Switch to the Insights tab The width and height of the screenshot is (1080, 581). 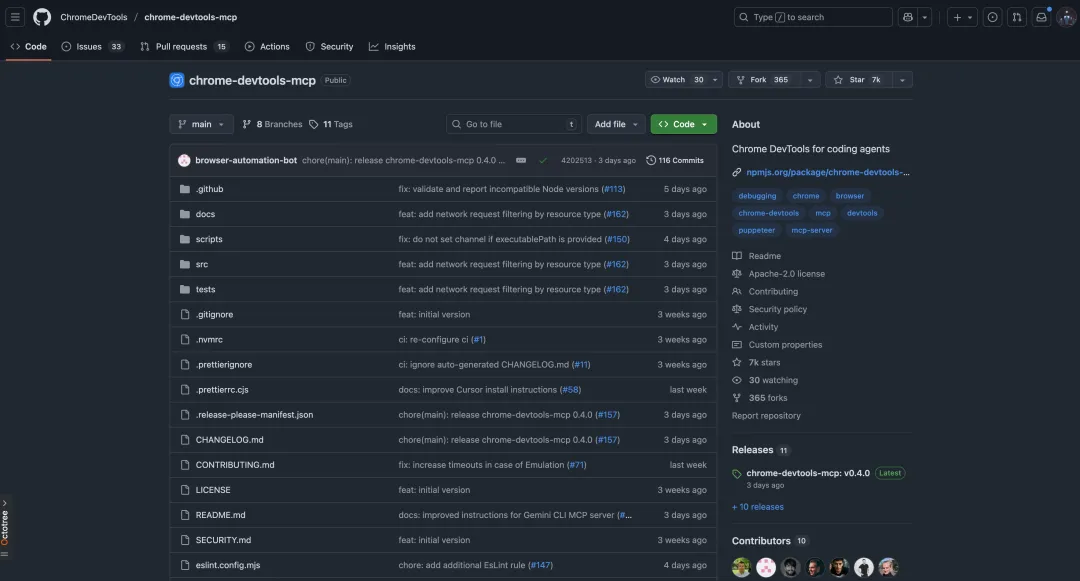click(x=392, y=47)
